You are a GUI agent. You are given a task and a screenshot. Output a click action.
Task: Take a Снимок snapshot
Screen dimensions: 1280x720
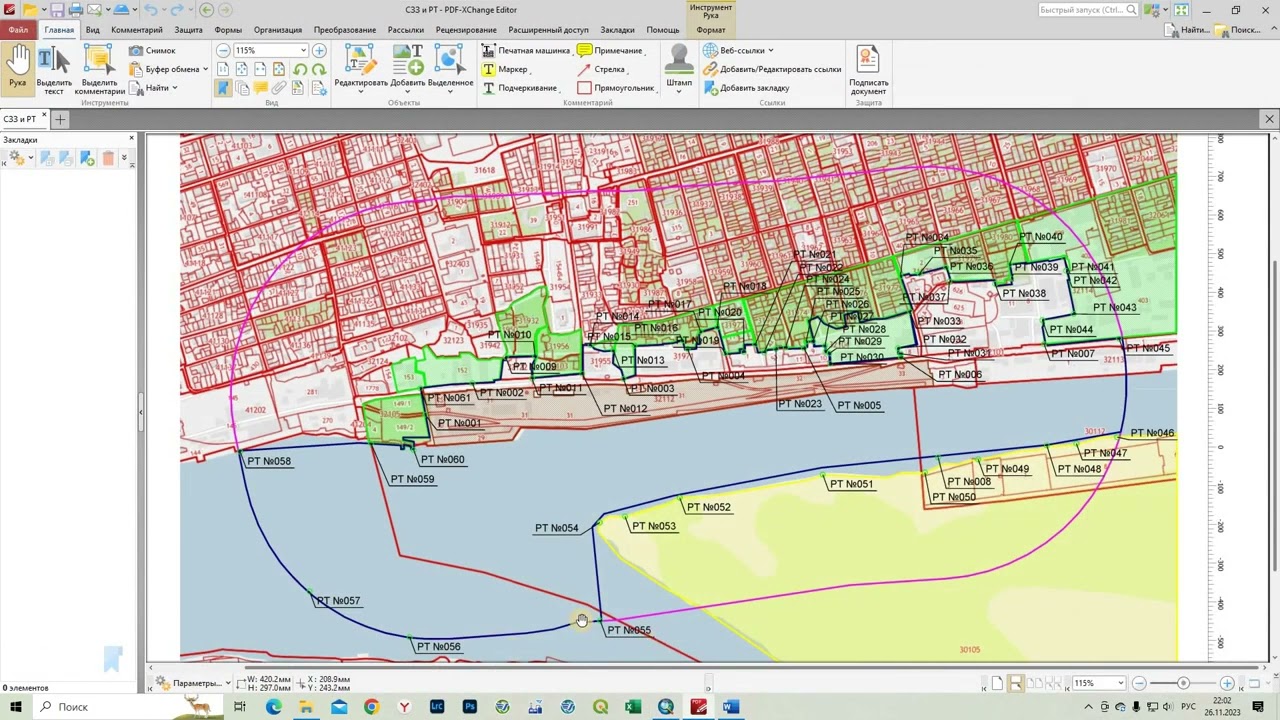[x=152, y=50]
